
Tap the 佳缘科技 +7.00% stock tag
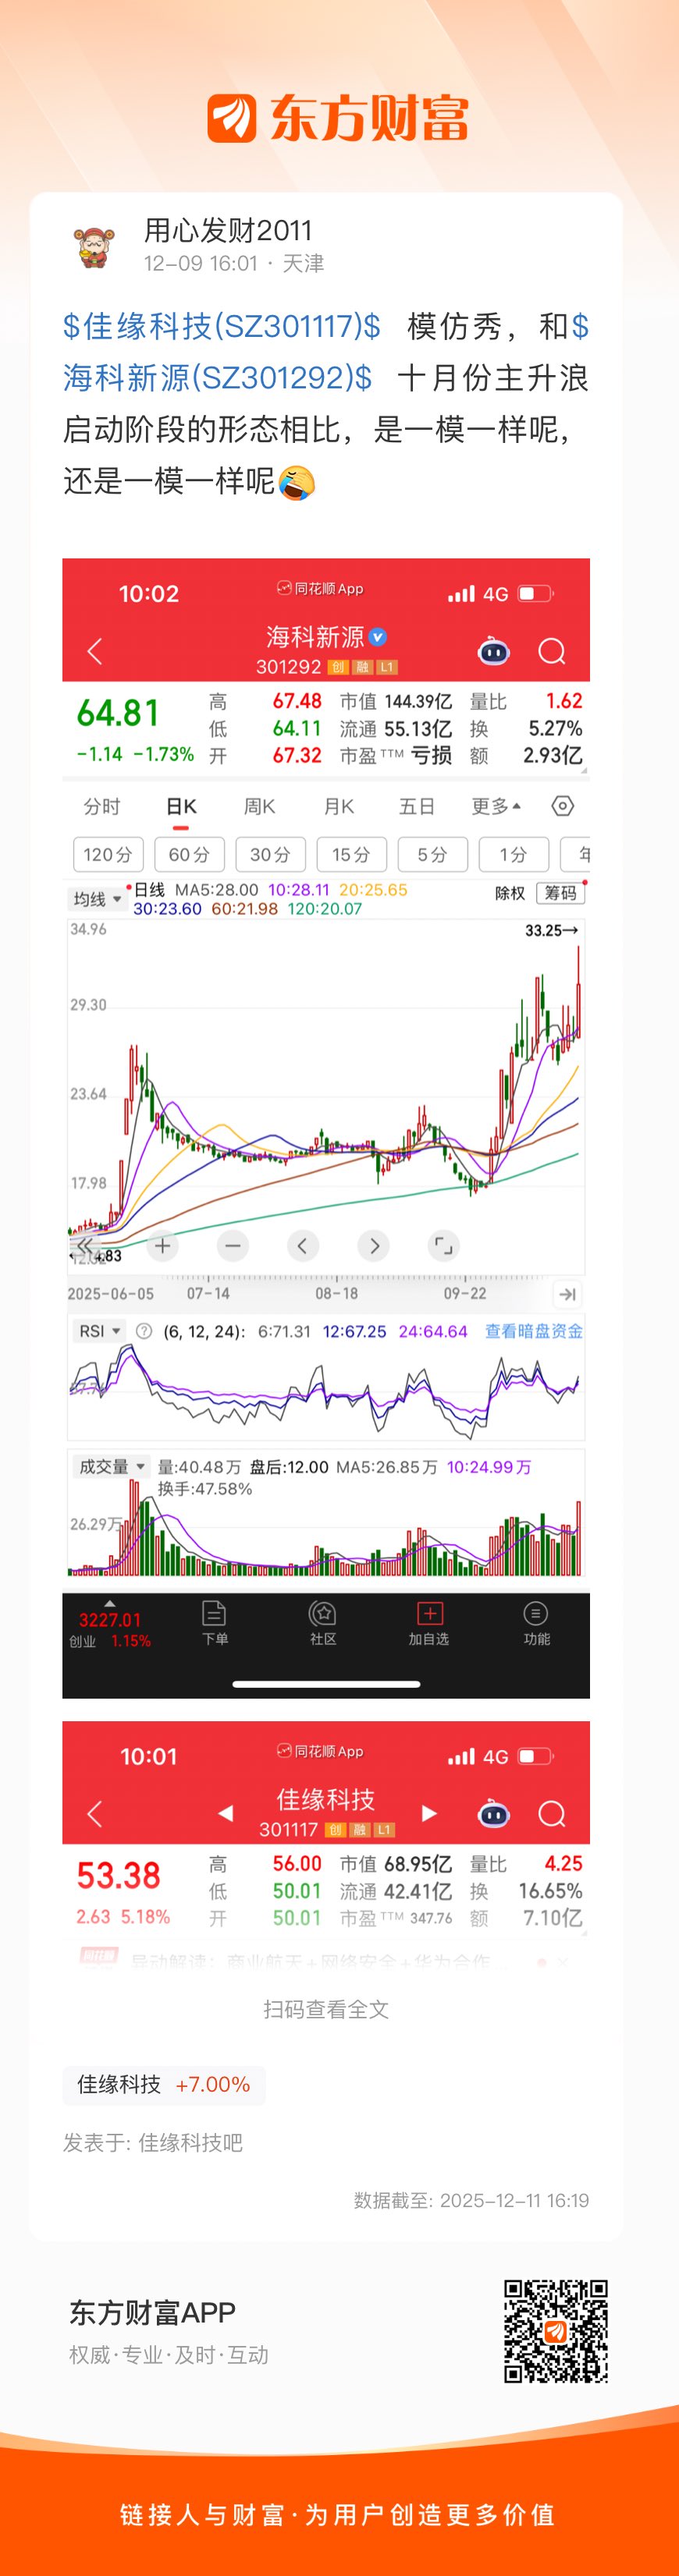(164, 2084)
